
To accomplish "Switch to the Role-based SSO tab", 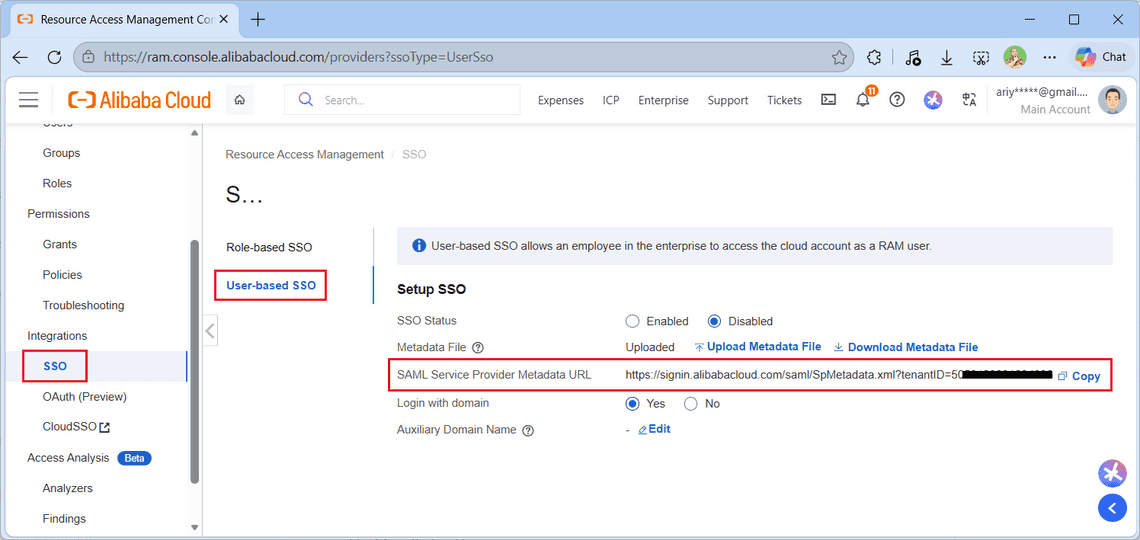I will pyautogui.click(x=269, y=247).
